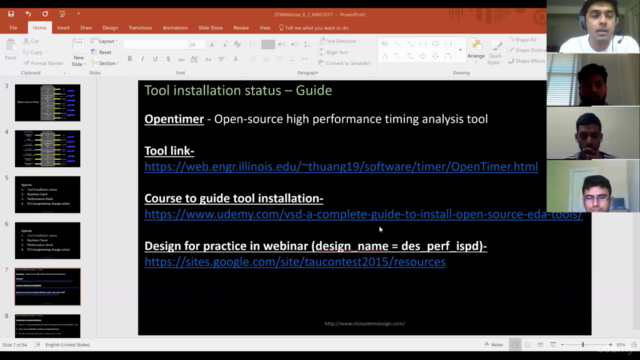Open the taucontest2015 resources link
640x360 pixels.
[295, 262]
